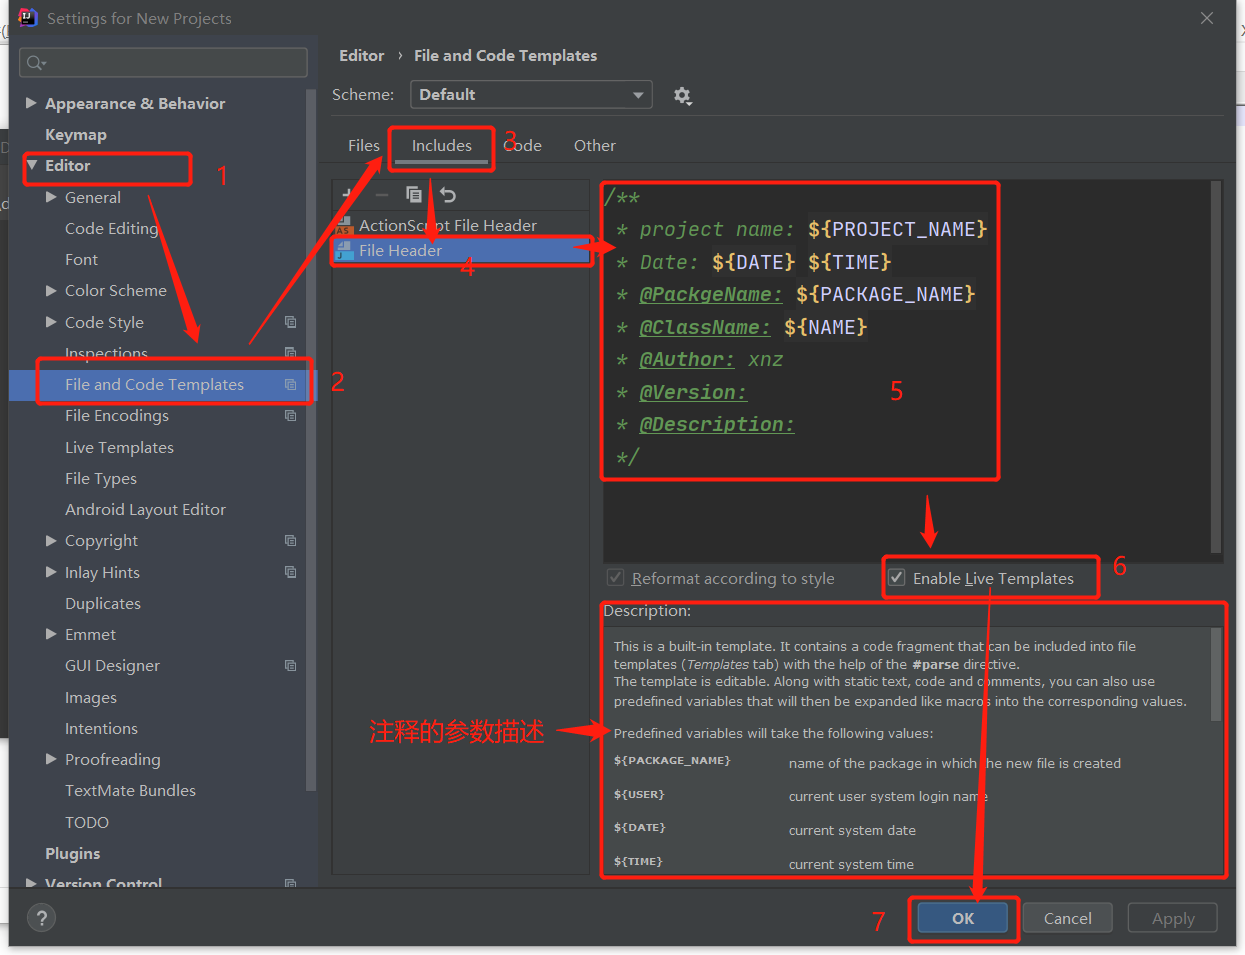
Task: Click the template editor vertical scrollbar
Action: point(1216,366)
